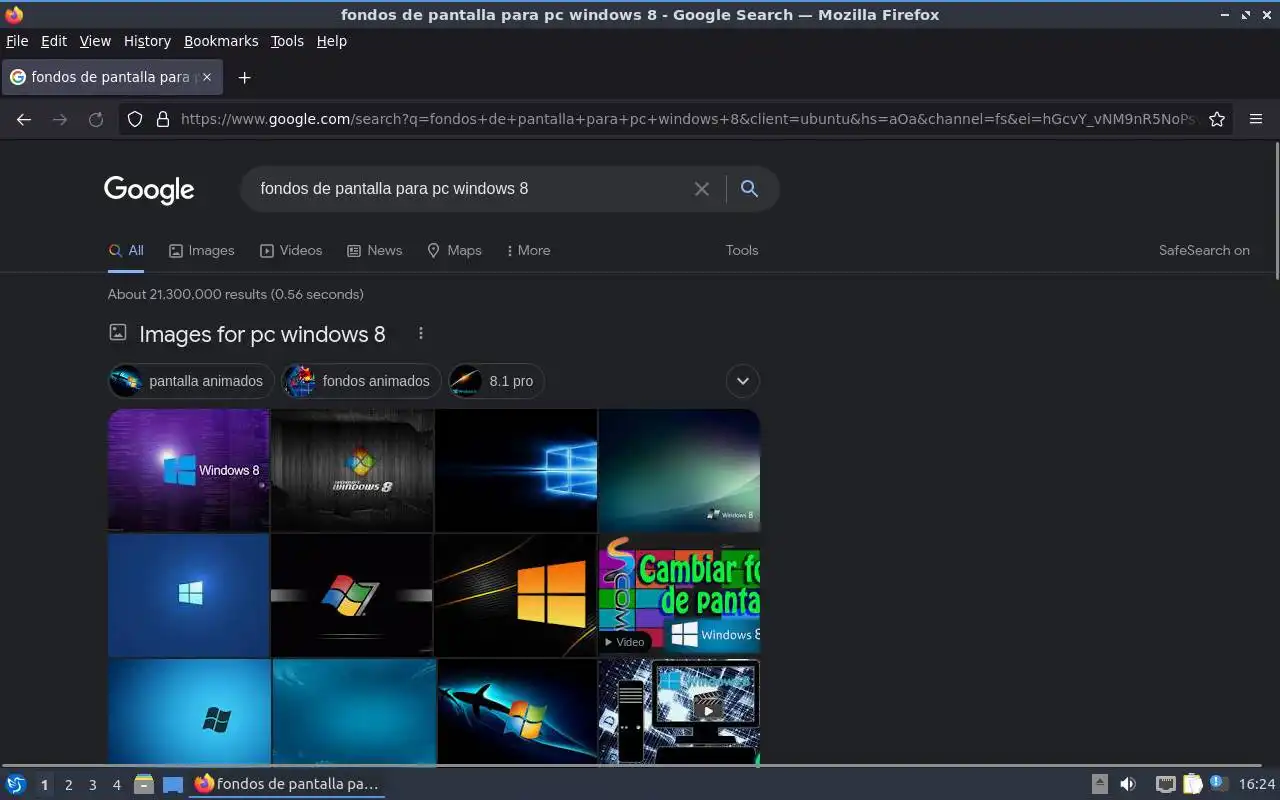Expand the image suggestion chips chevron

pos(742,381)
